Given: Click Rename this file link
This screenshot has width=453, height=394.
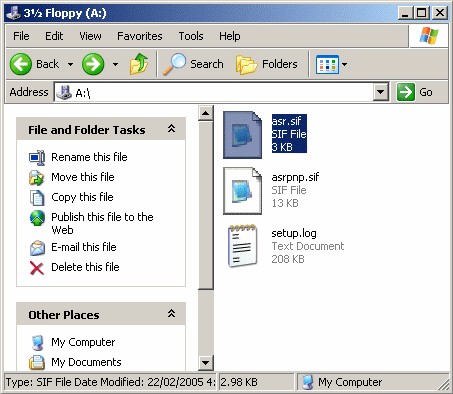Looking at the screenshot, I should click(x=89, y=157).
